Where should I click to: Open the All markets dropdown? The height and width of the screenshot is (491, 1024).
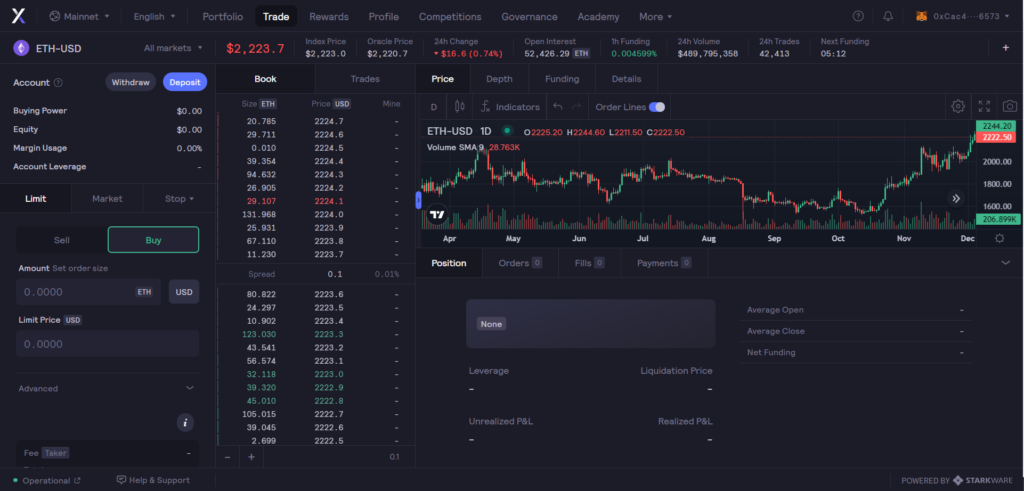(172, 48)
